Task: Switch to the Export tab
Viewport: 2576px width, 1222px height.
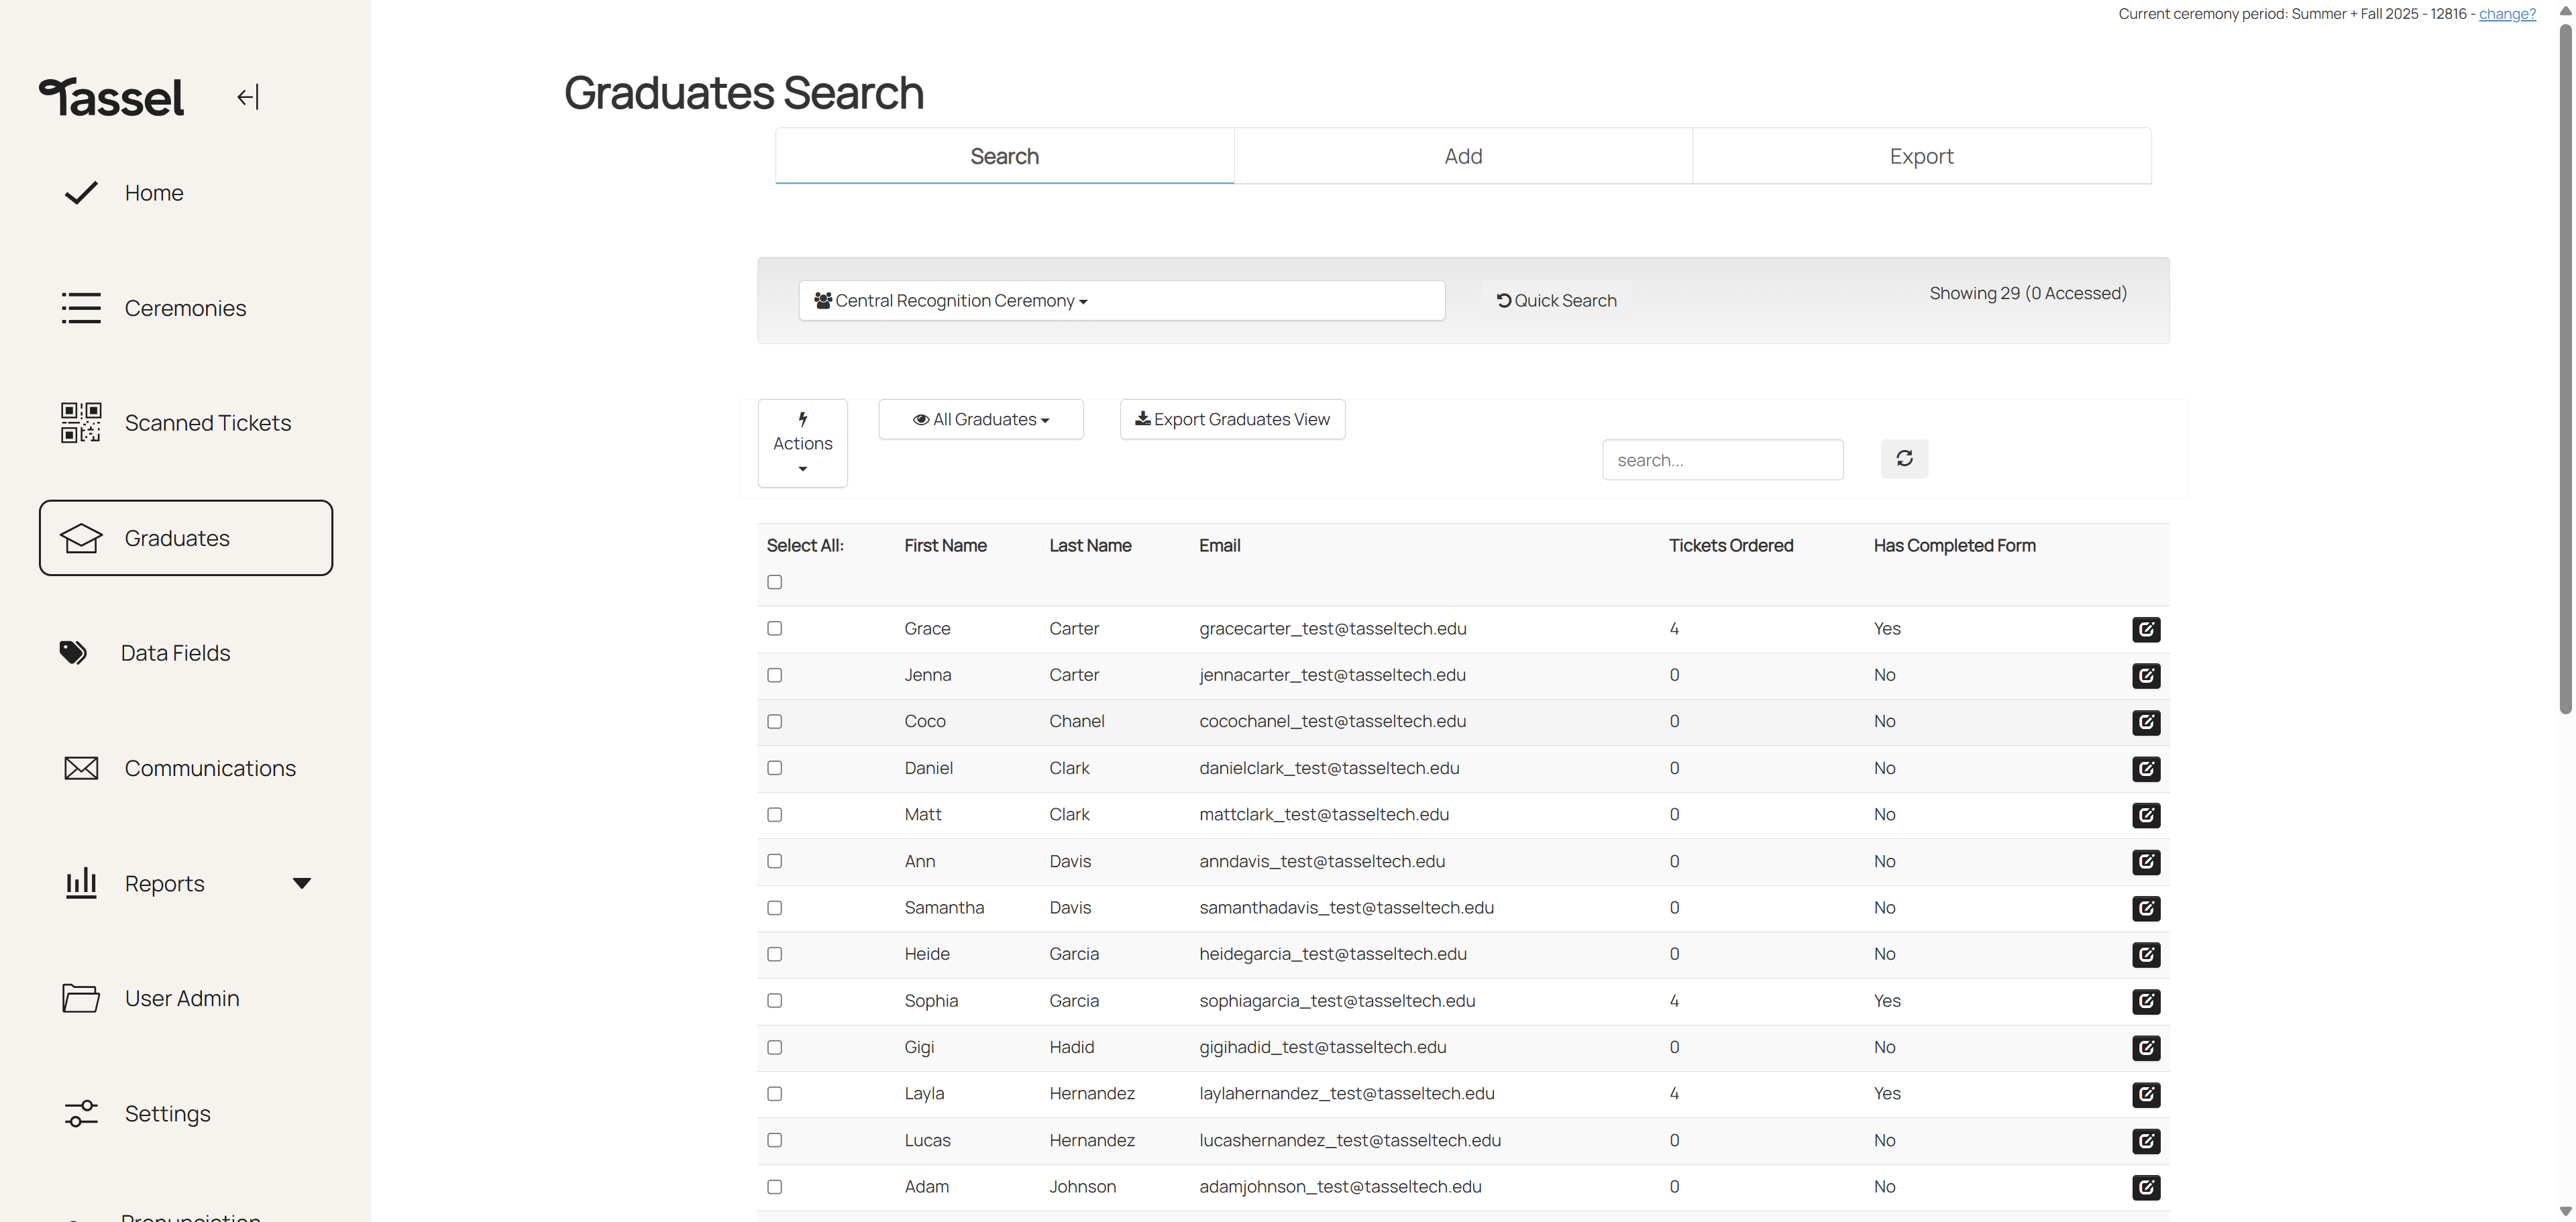Action: click(1921, 156)
